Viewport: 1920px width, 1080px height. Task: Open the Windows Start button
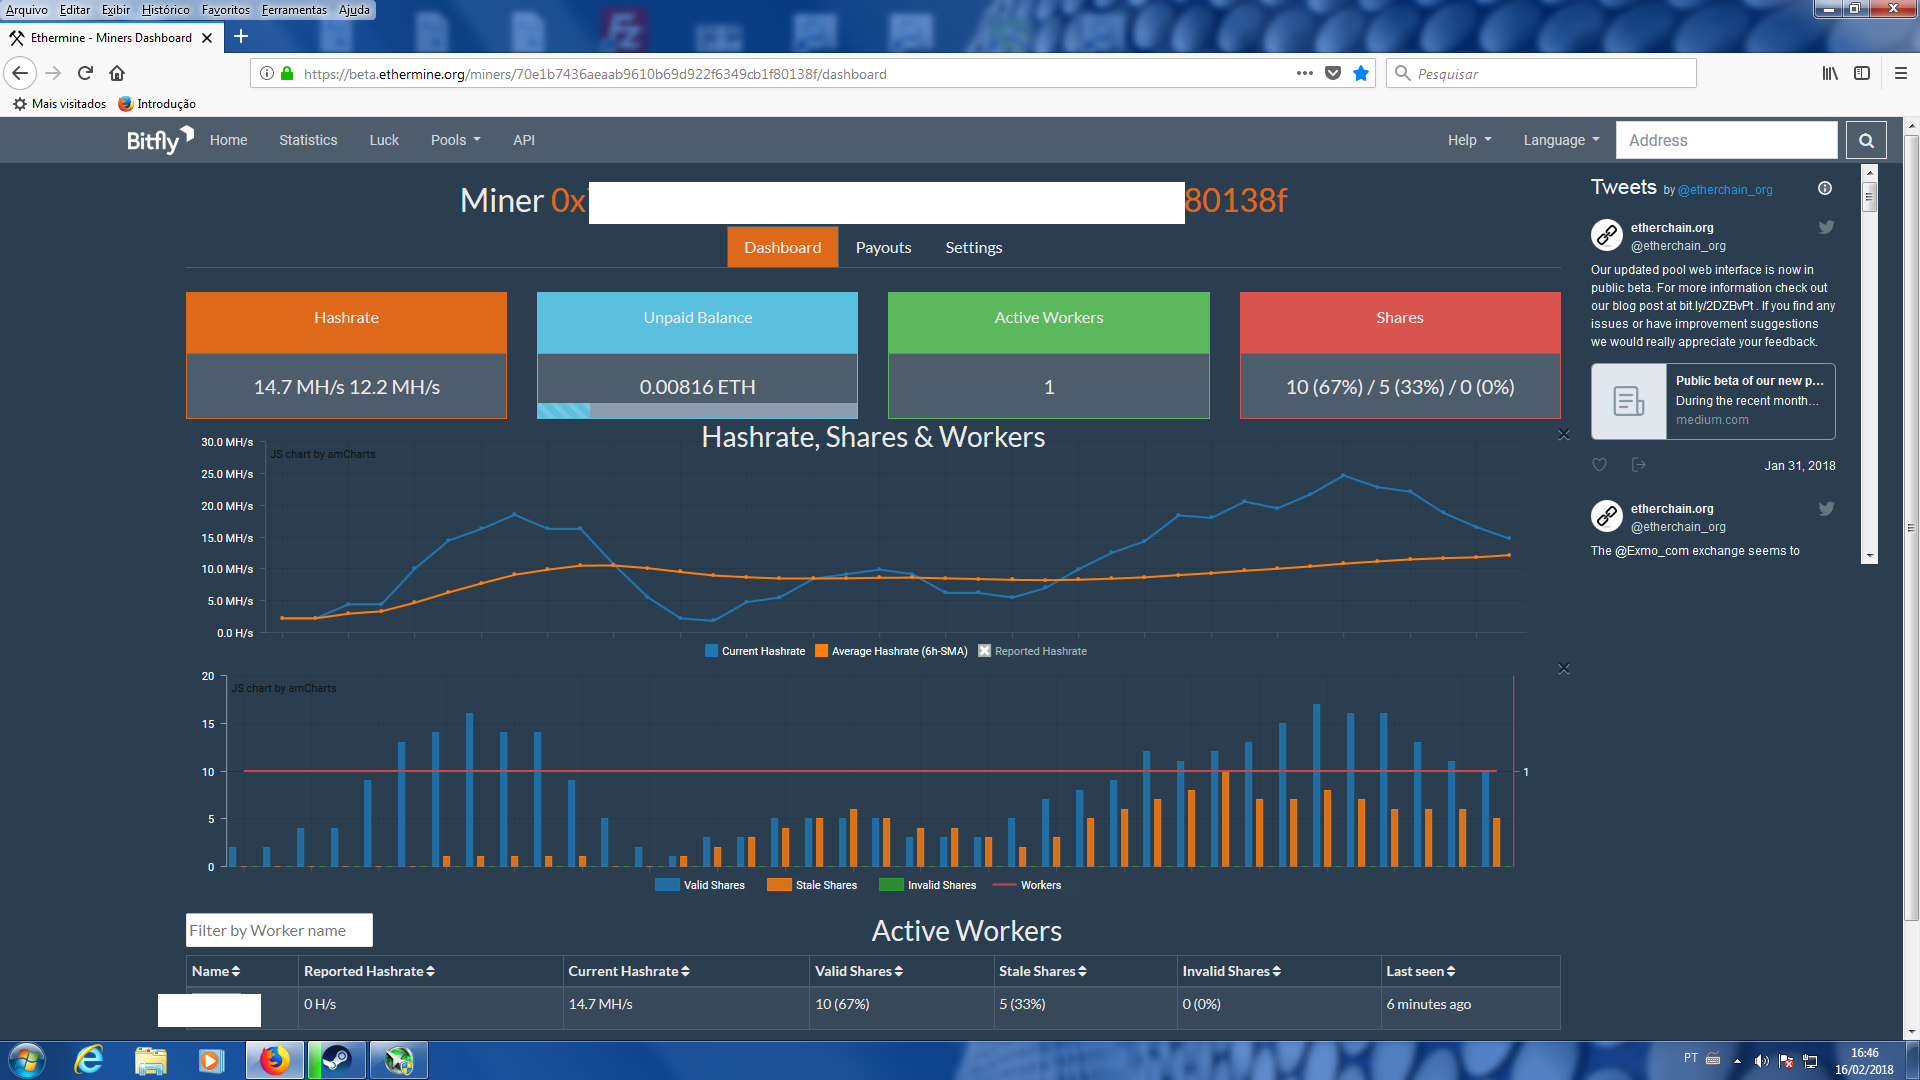26,1060
